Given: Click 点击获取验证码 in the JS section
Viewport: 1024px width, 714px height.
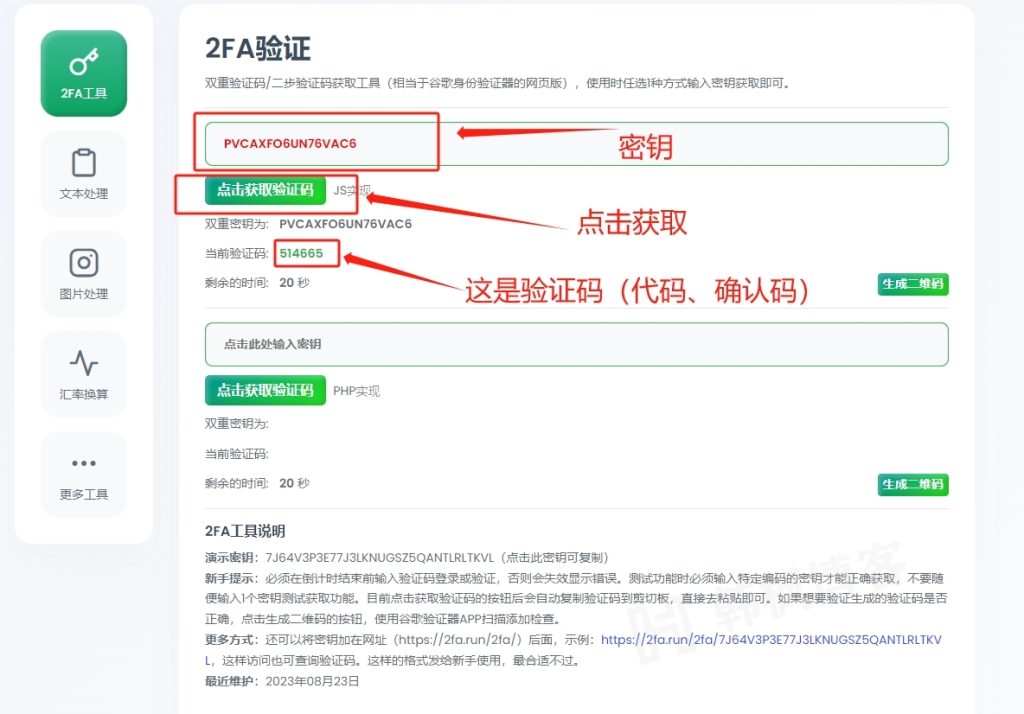Looking at the screenshot, I should (264, 190).
